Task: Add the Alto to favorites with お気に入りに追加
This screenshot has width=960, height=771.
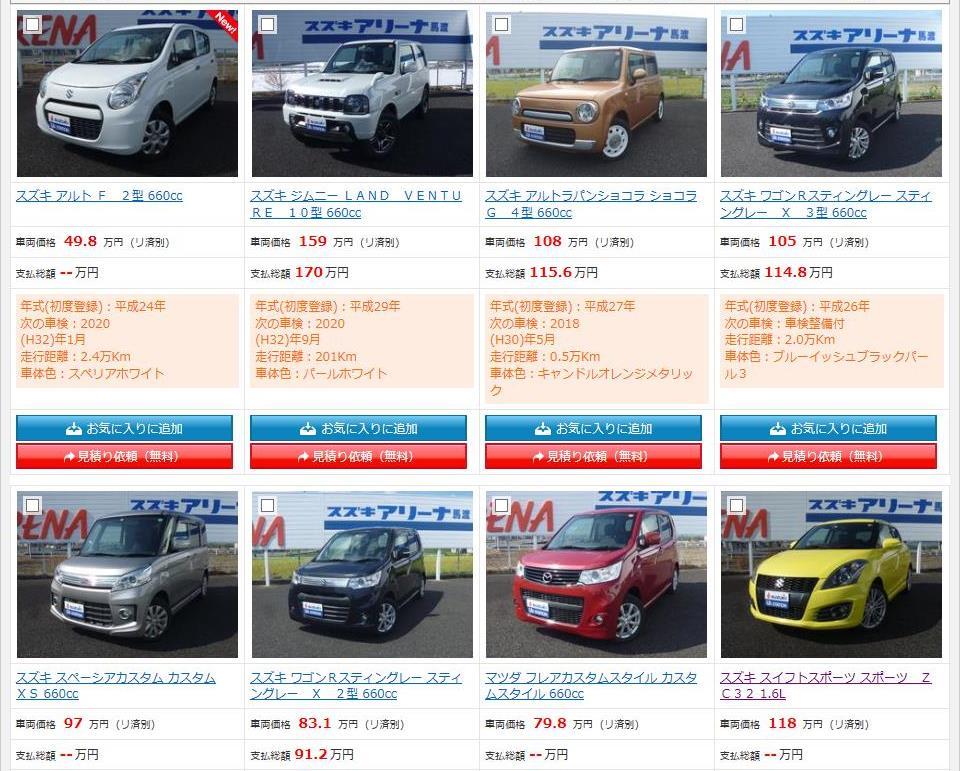Action: click(124, 429)
